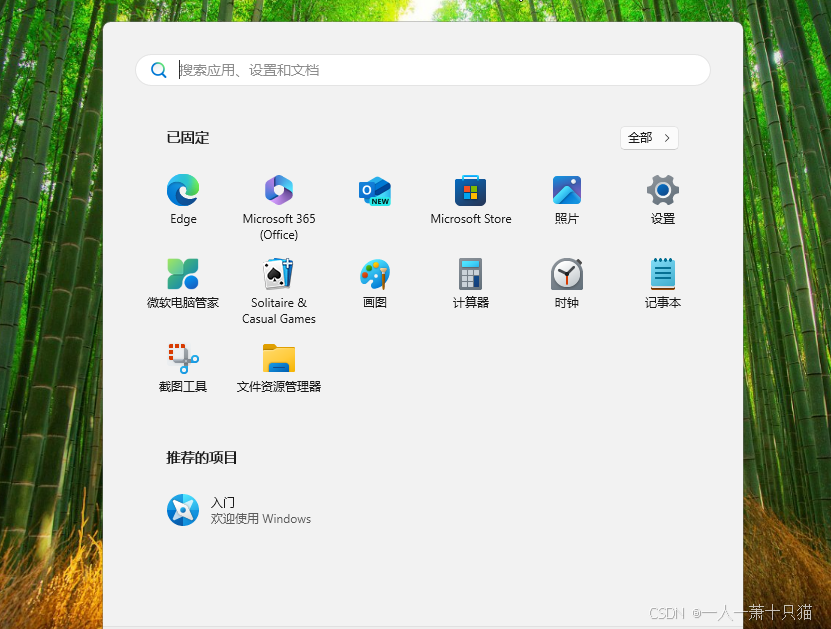
Task: Launch 截图工具 (Snipping Tool)
Action: pyautogui.click(x=183, y=358)
